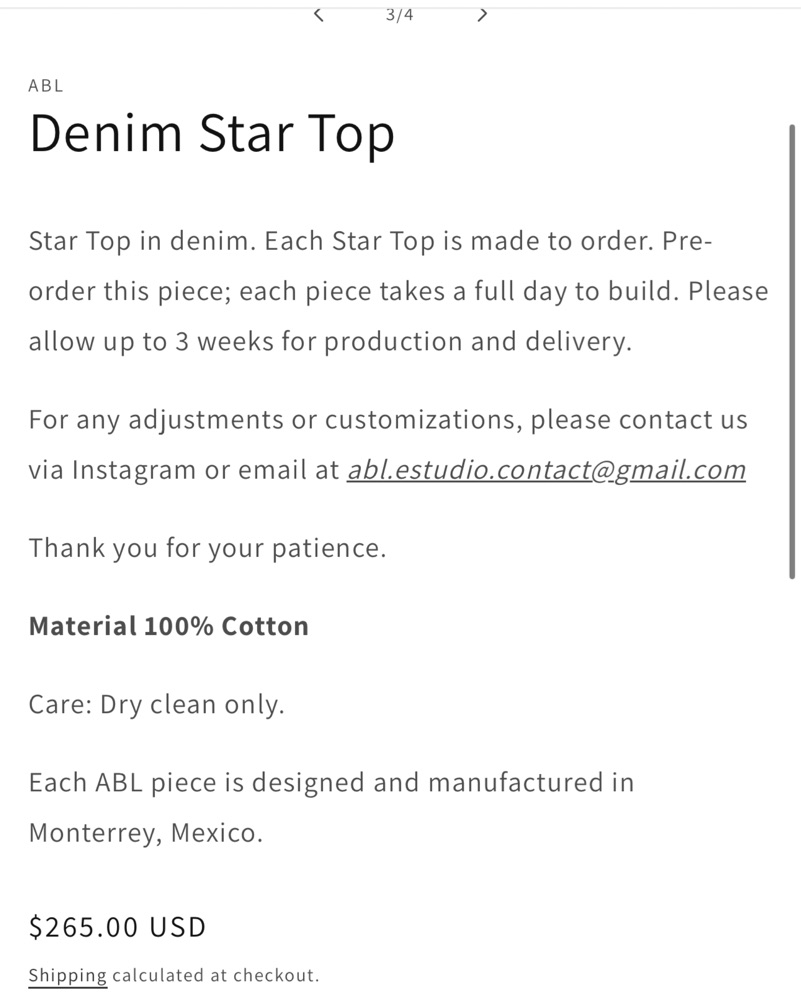Viewport: 801px width, 1000px height.
Task: Click the 'Monterrey, Mexico.' text
Action: click(145, 832)
